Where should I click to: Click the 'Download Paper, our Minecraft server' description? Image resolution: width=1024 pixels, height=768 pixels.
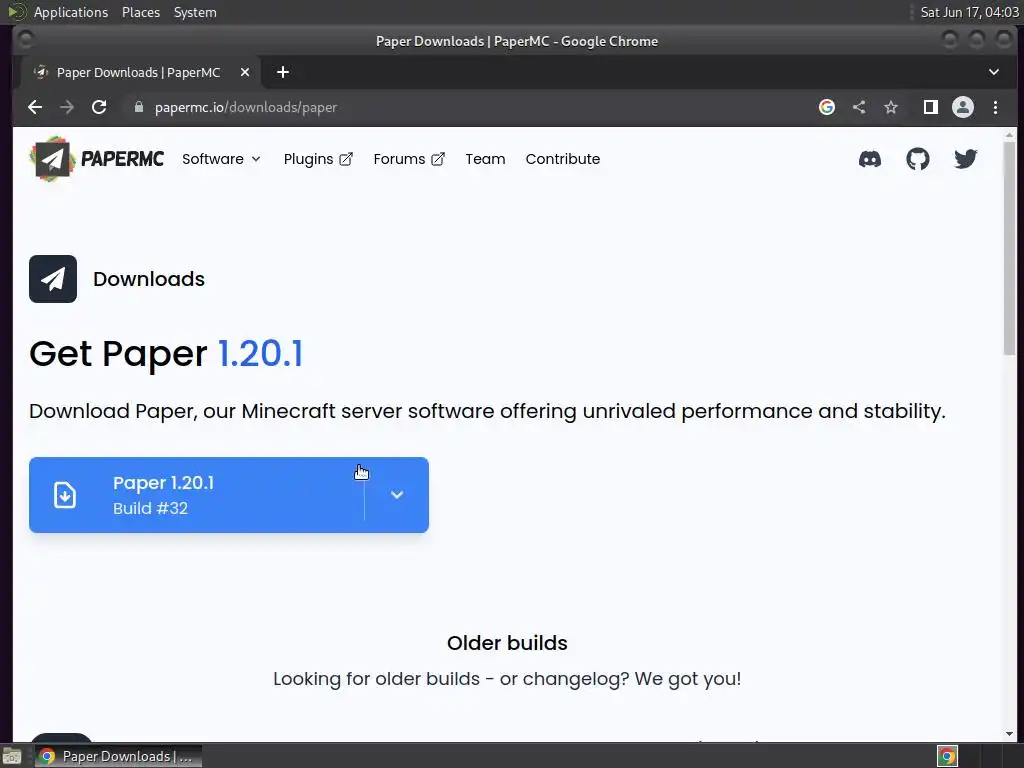point(487,411)
